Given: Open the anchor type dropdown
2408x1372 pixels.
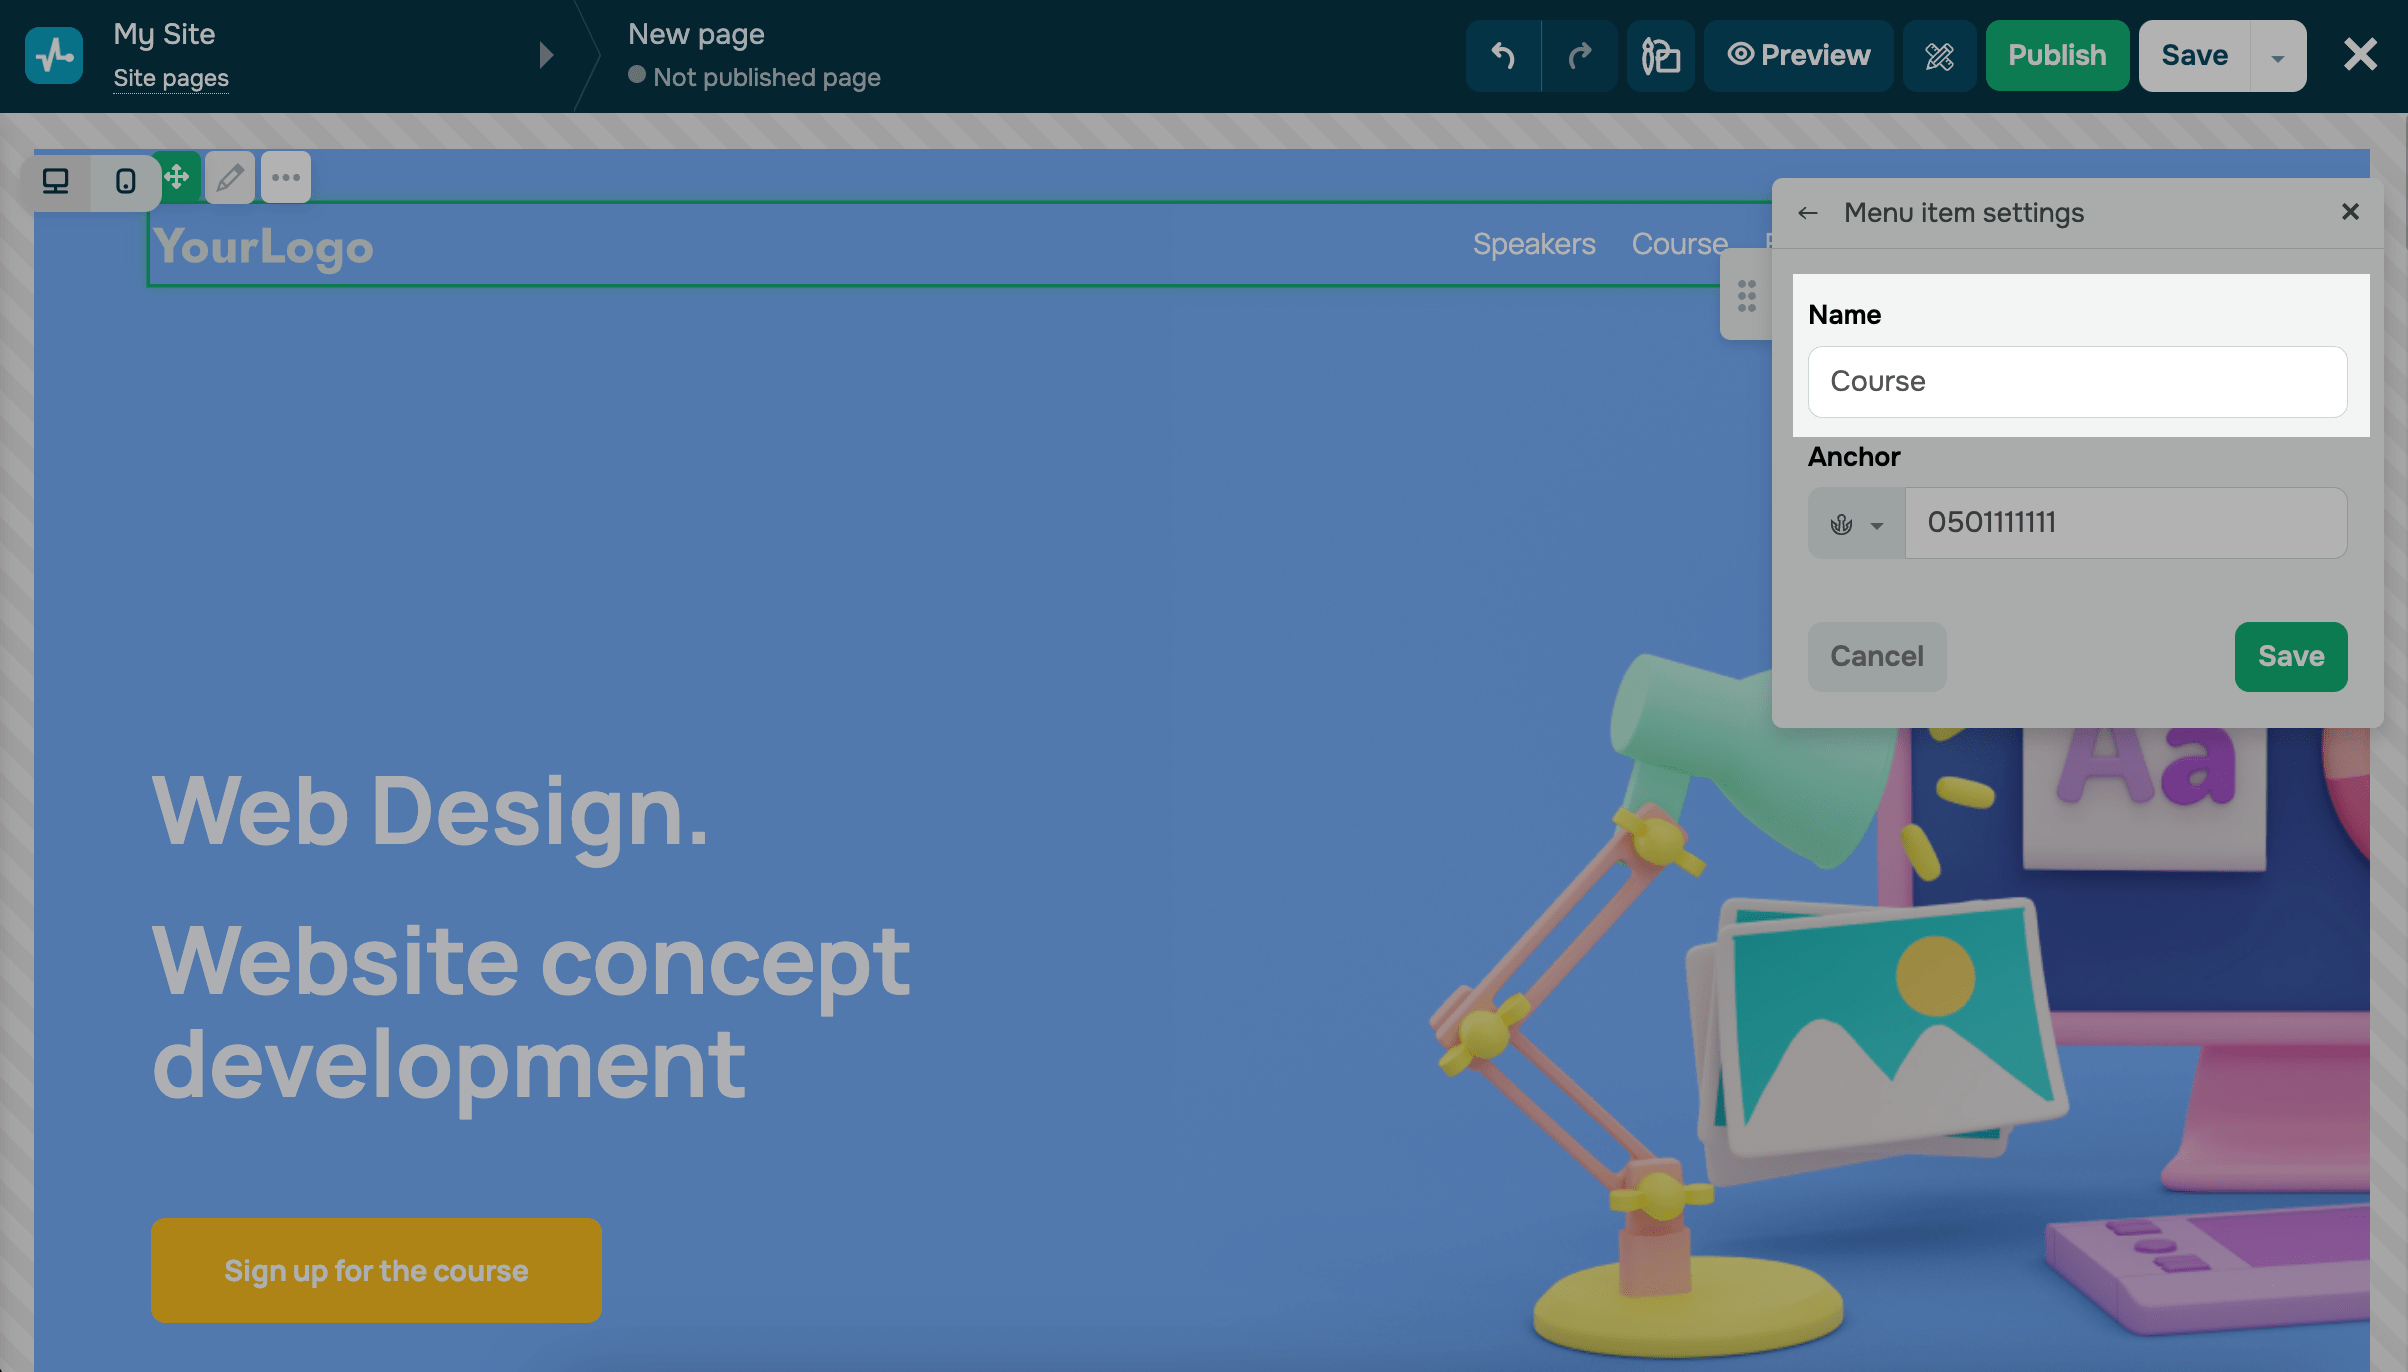Looking at the screenshot, I should (1856, 524).
